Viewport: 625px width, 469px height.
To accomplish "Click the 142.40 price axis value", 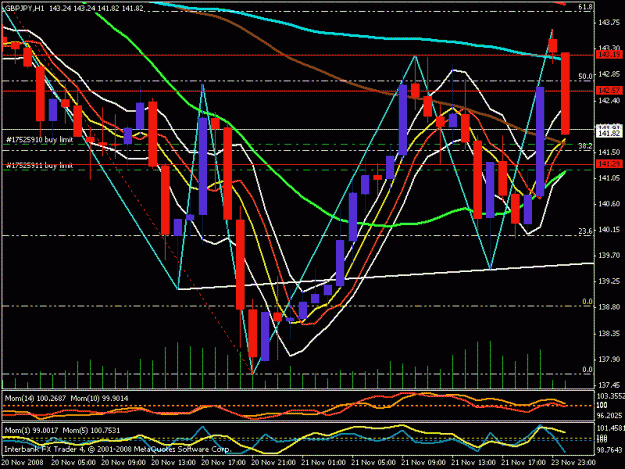I will pos(609,100).
